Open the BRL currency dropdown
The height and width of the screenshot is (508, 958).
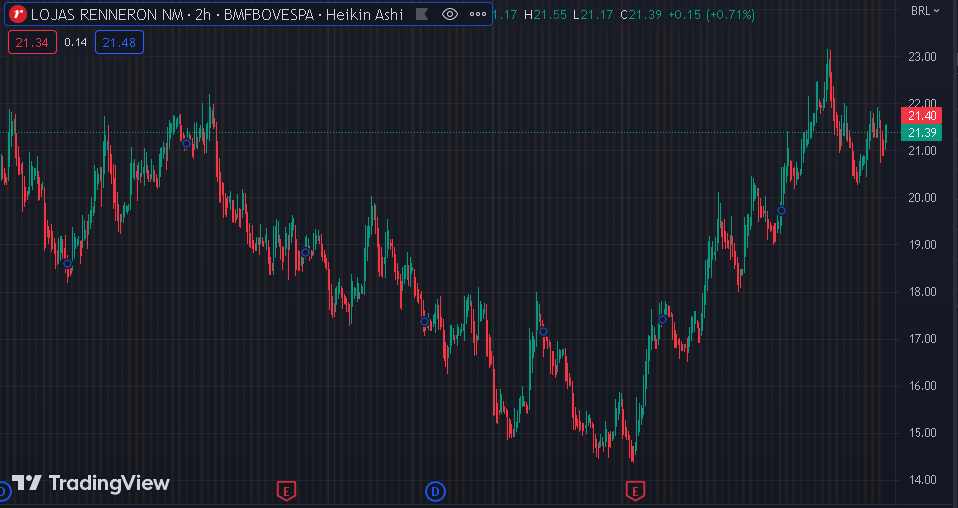tap(925, 10)
